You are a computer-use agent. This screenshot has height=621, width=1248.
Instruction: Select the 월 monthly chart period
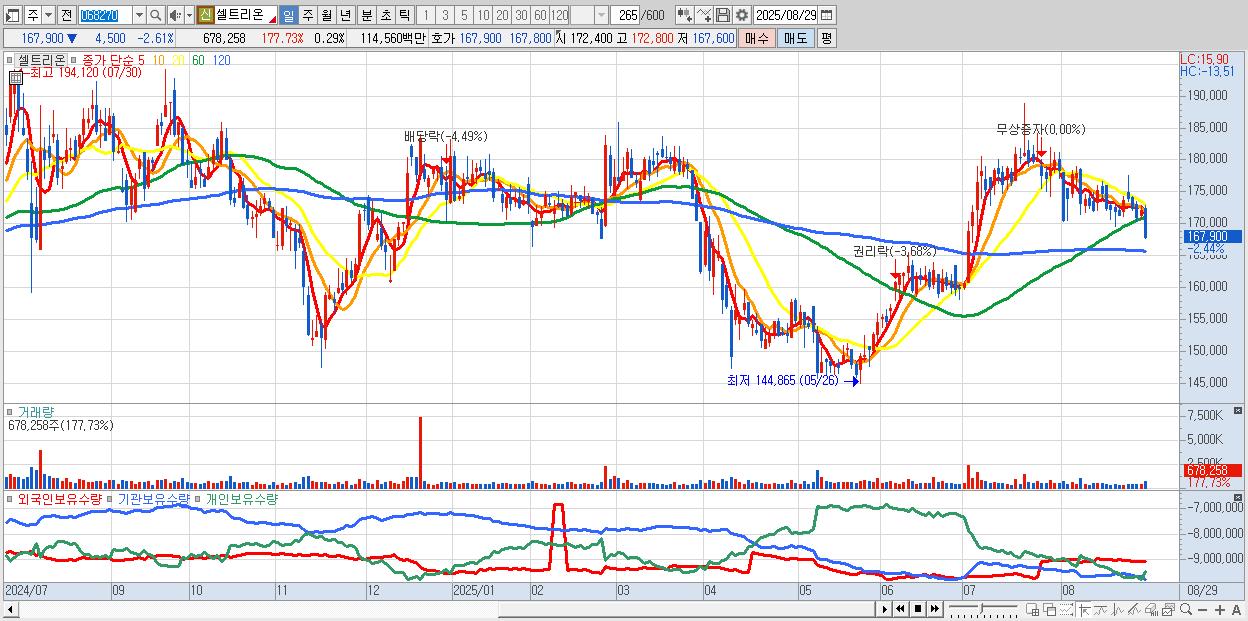[326, 15]
